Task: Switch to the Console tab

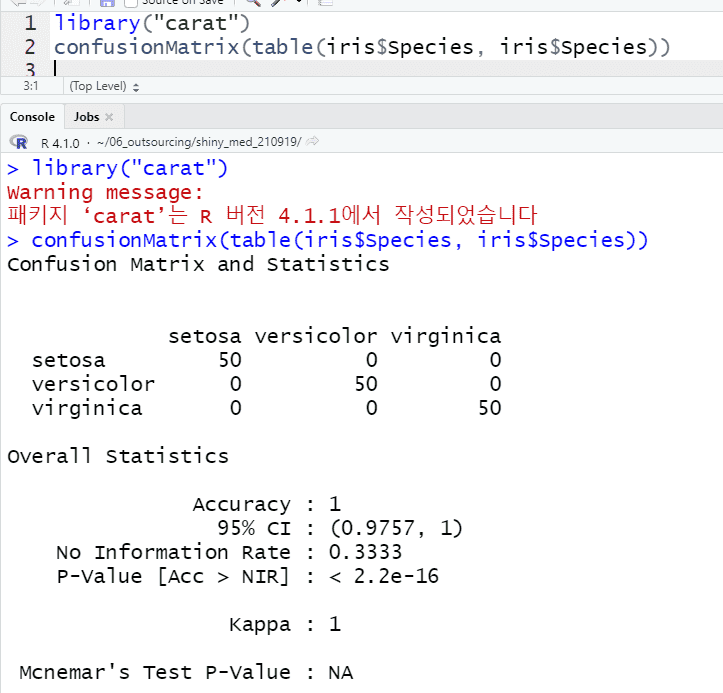Action: (x=32, y=117)
